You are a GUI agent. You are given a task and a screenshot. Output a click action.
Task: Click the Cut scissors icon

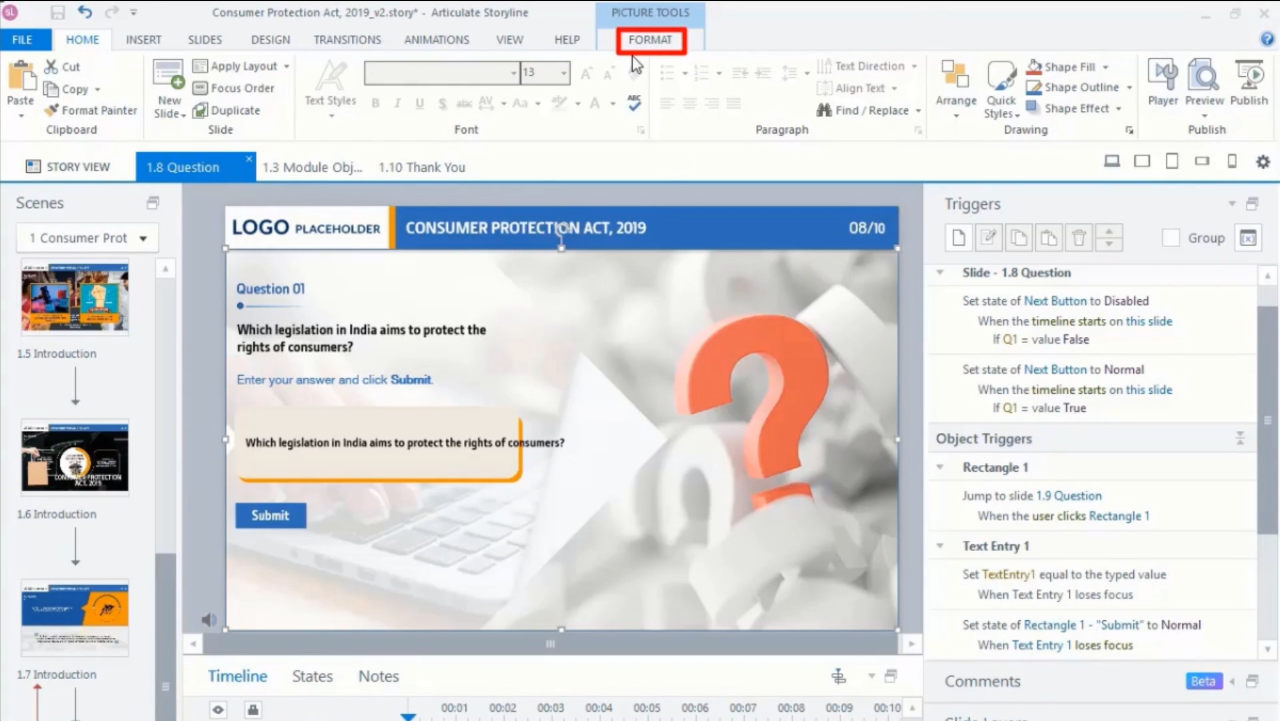coord(51,67)
